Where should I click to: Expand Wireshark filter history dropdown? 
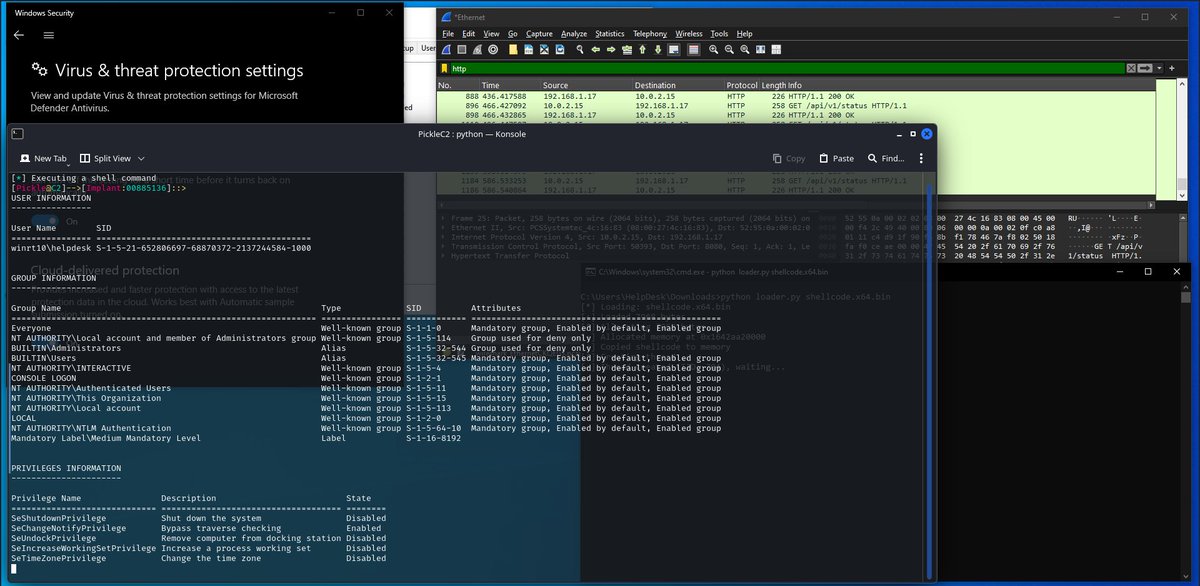coord(1158,68)
